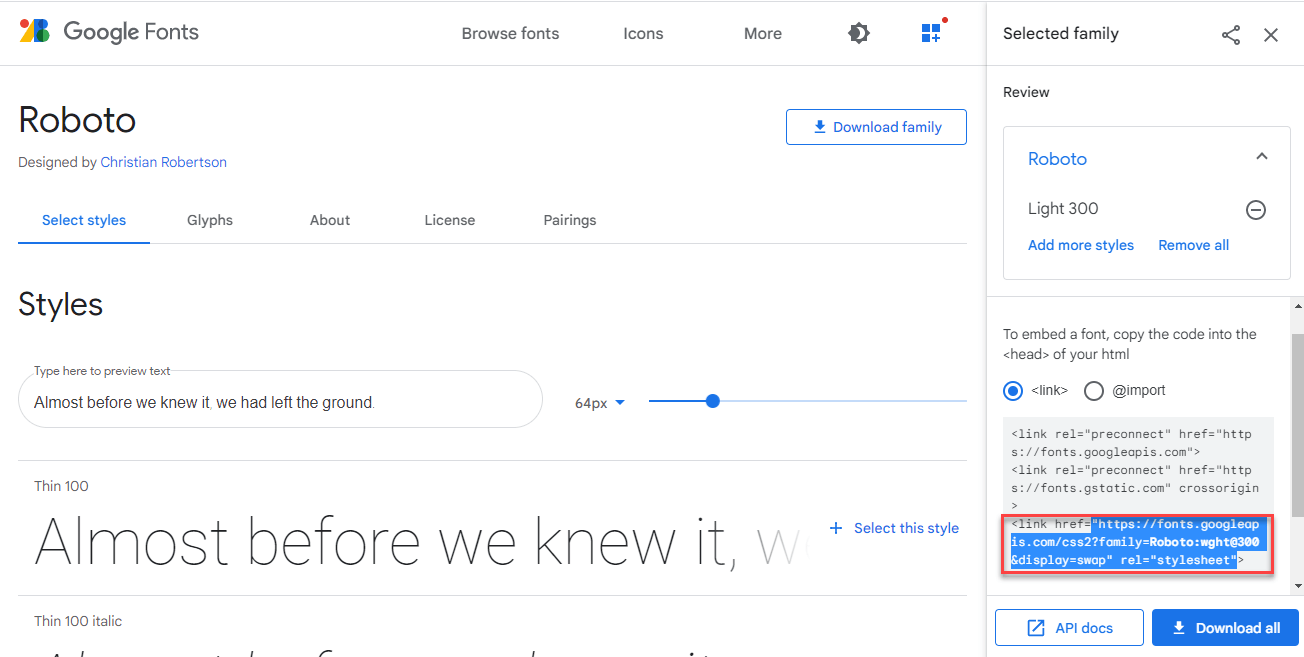Screen dimensions: 1304x657
Task: Click the Roboto family name in Review
Action: pos(1057,159)
